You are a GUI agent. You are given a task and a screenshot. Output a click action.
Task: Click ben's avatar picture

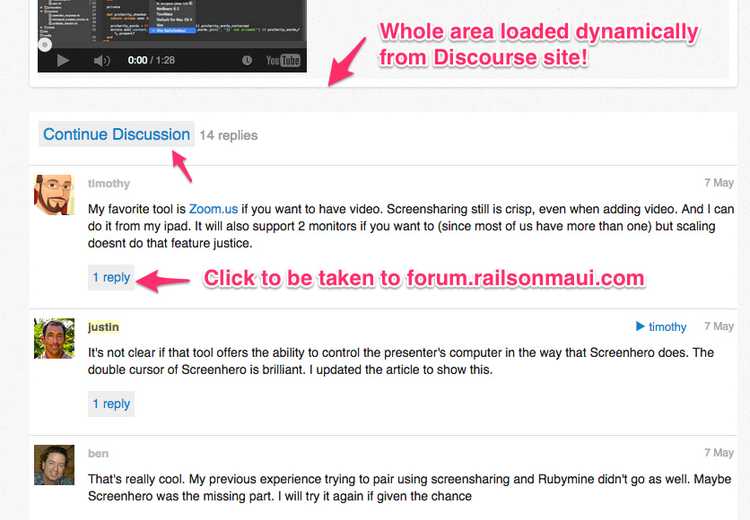pyautogui.click(x=54, y=464)
